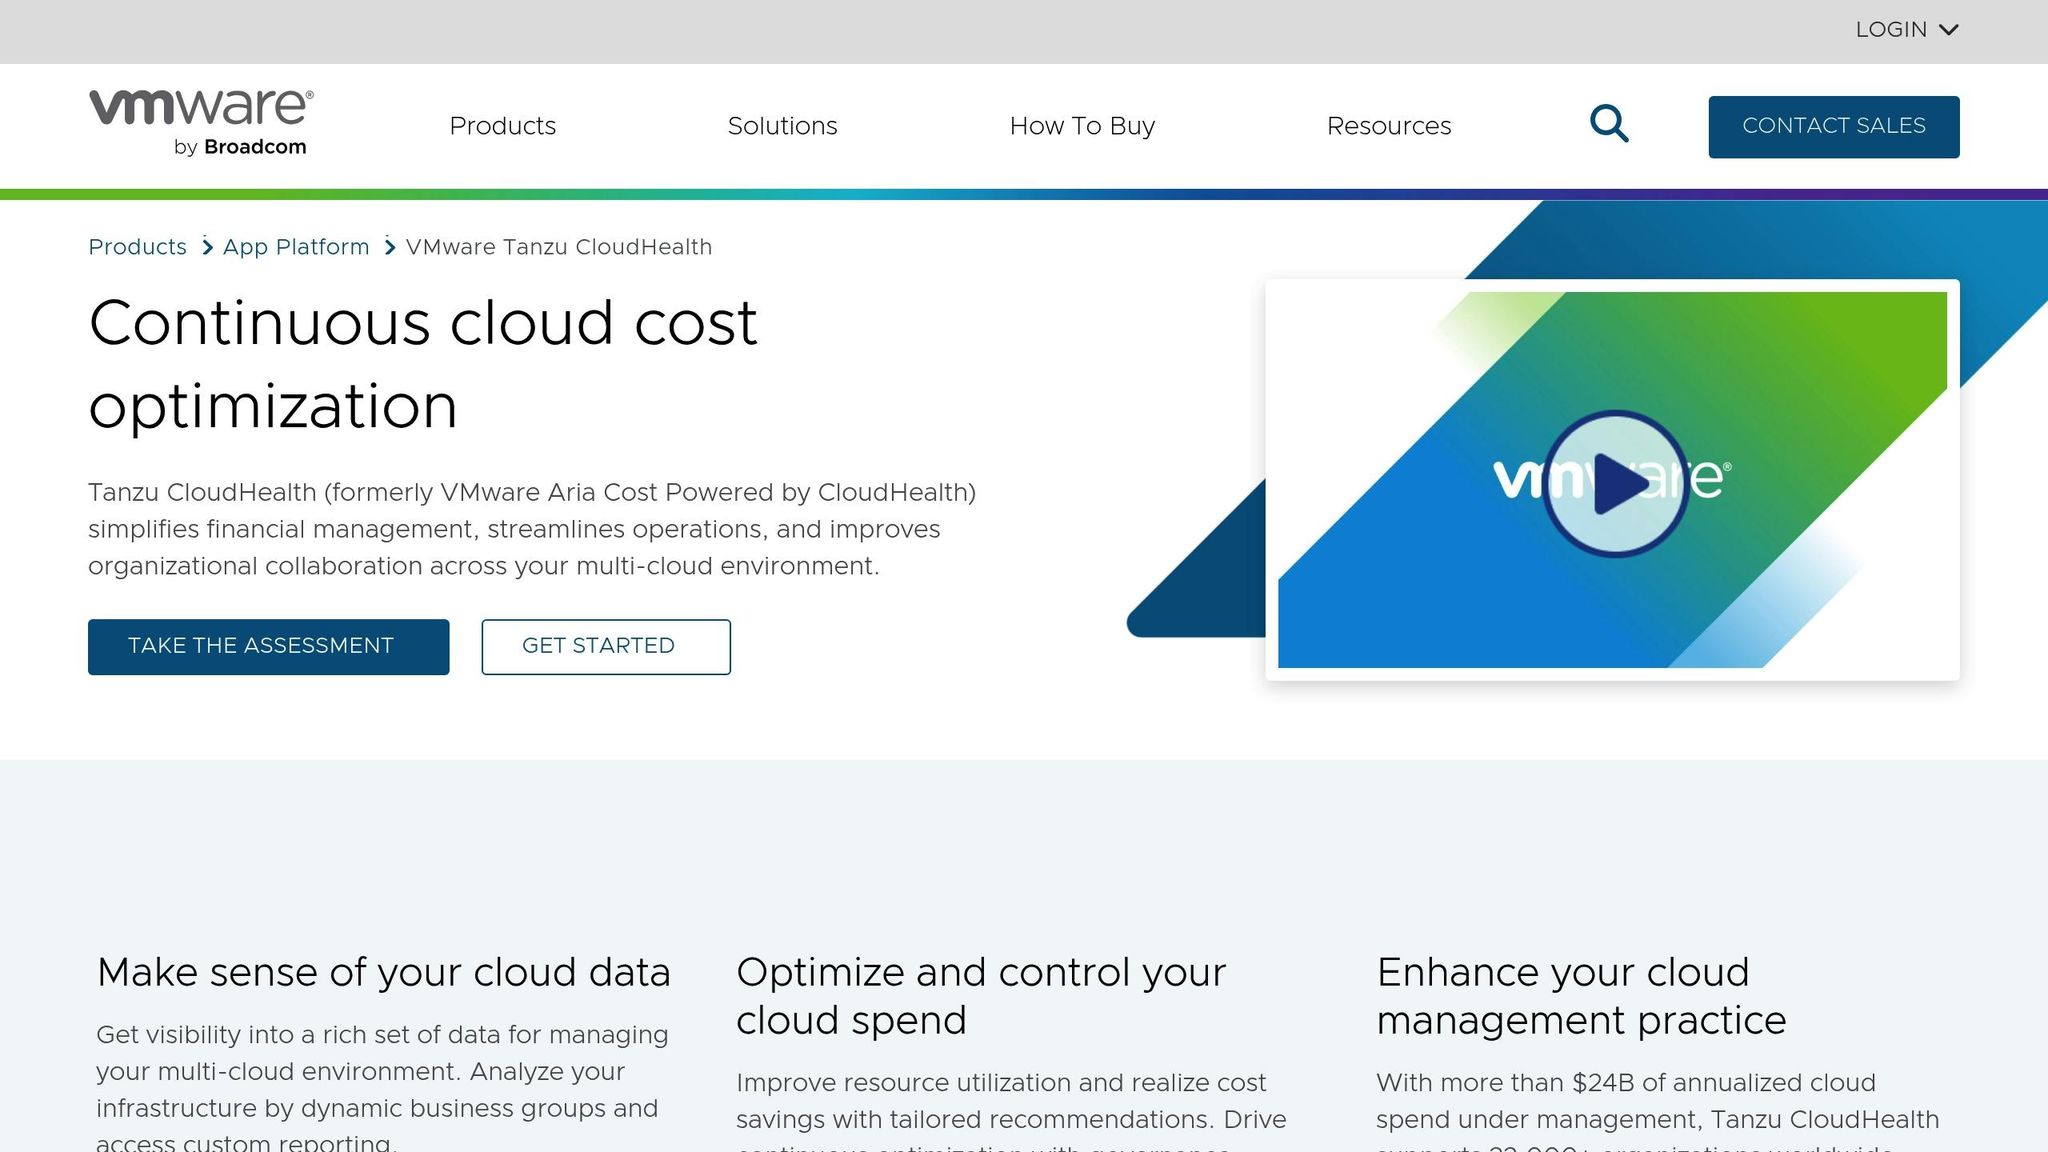The image size is (2048, 1152).
Task: Open the Products navigation menu
Action: [x=502, y=126]
